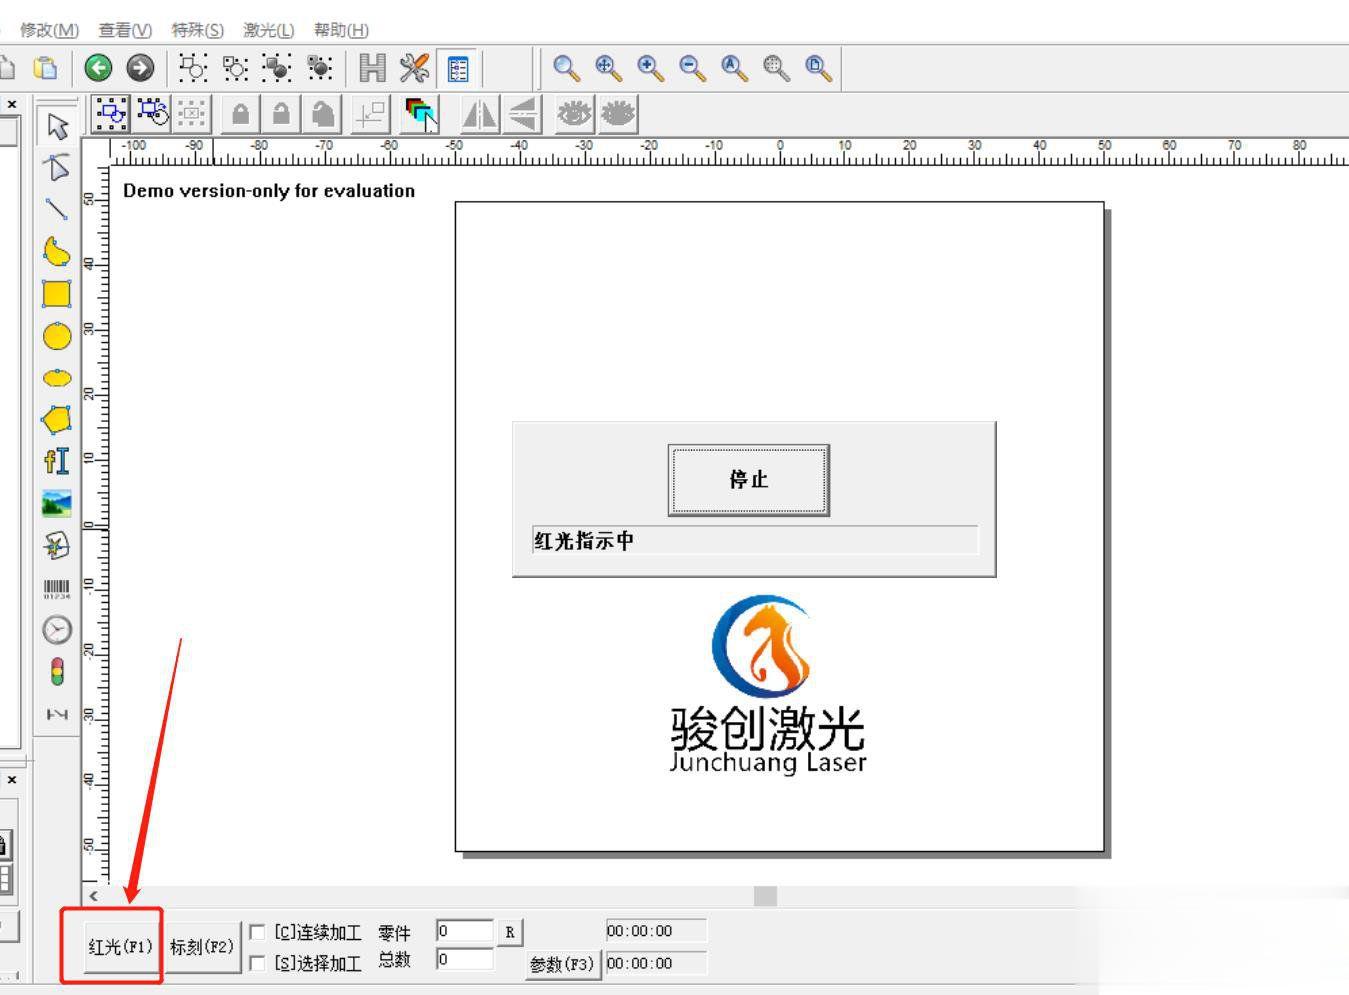Click the Demo version-only for evaluation text

click(269, 190)
